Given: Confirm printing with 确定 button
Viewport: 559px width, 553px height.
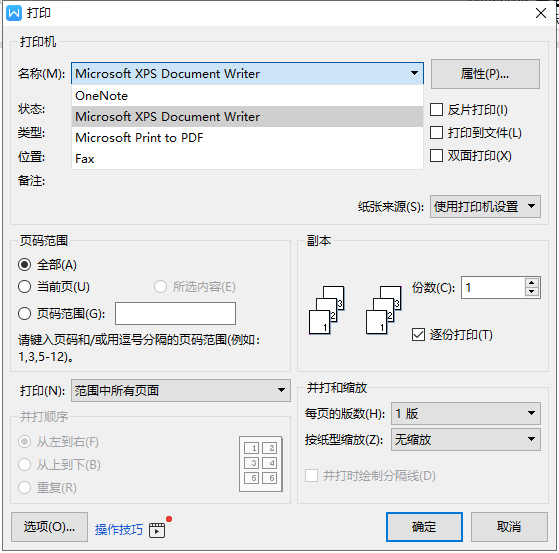Looking at the screenshot, I should pos(424,527).
